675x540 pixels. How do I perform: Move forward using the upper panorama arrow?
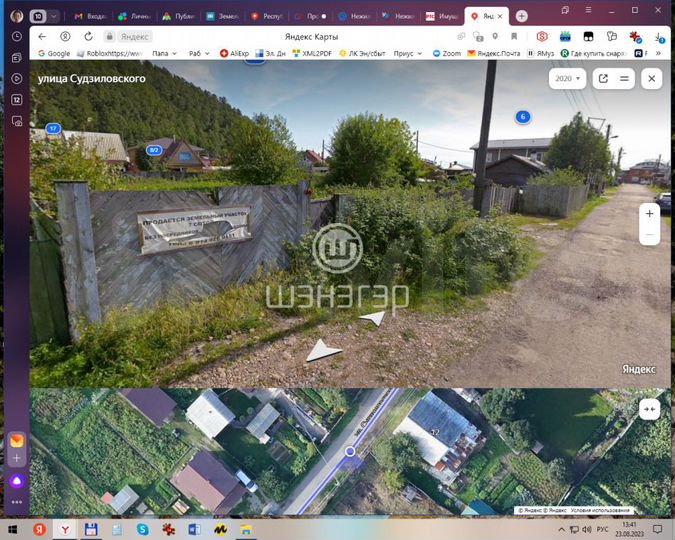click(372, 318)
